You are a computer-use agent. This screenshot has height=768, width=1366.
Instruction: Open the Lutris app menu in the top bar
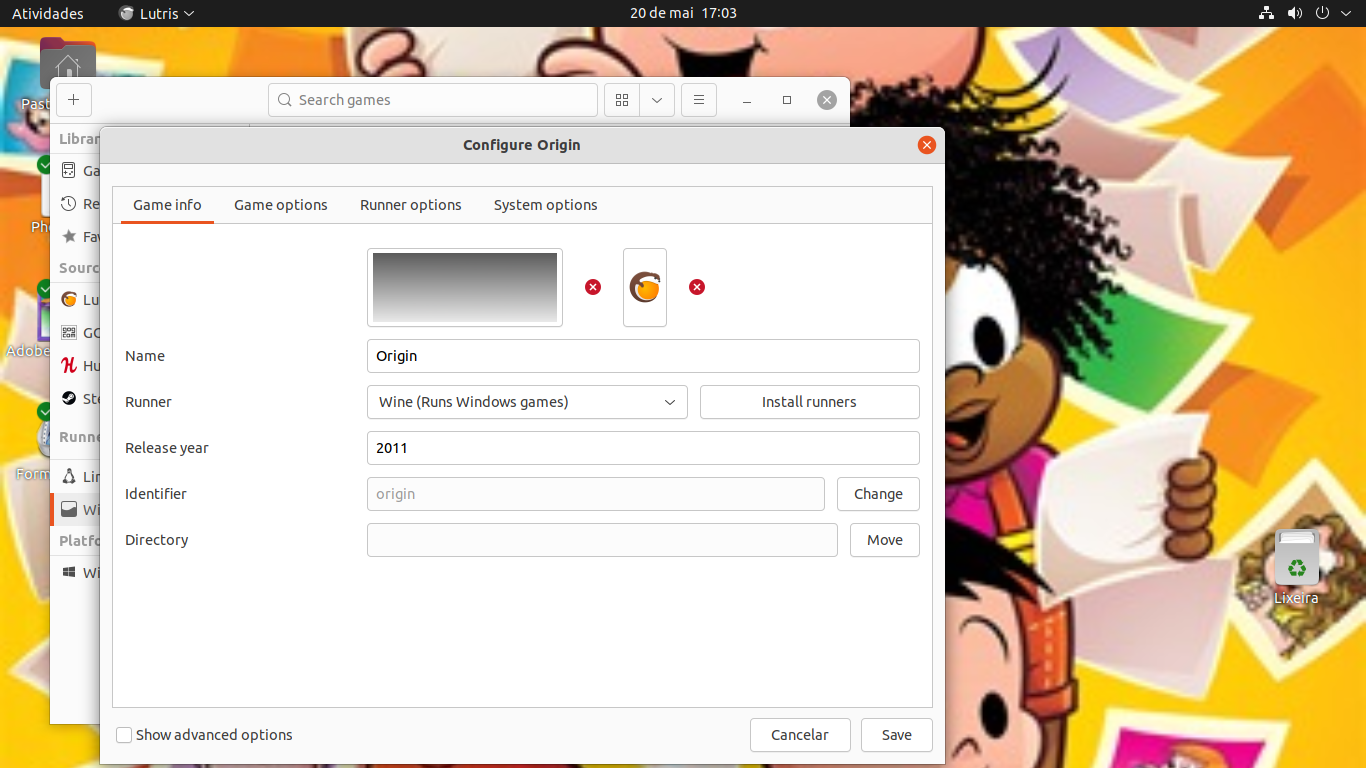pyautogui.click(x=157, y=13)
